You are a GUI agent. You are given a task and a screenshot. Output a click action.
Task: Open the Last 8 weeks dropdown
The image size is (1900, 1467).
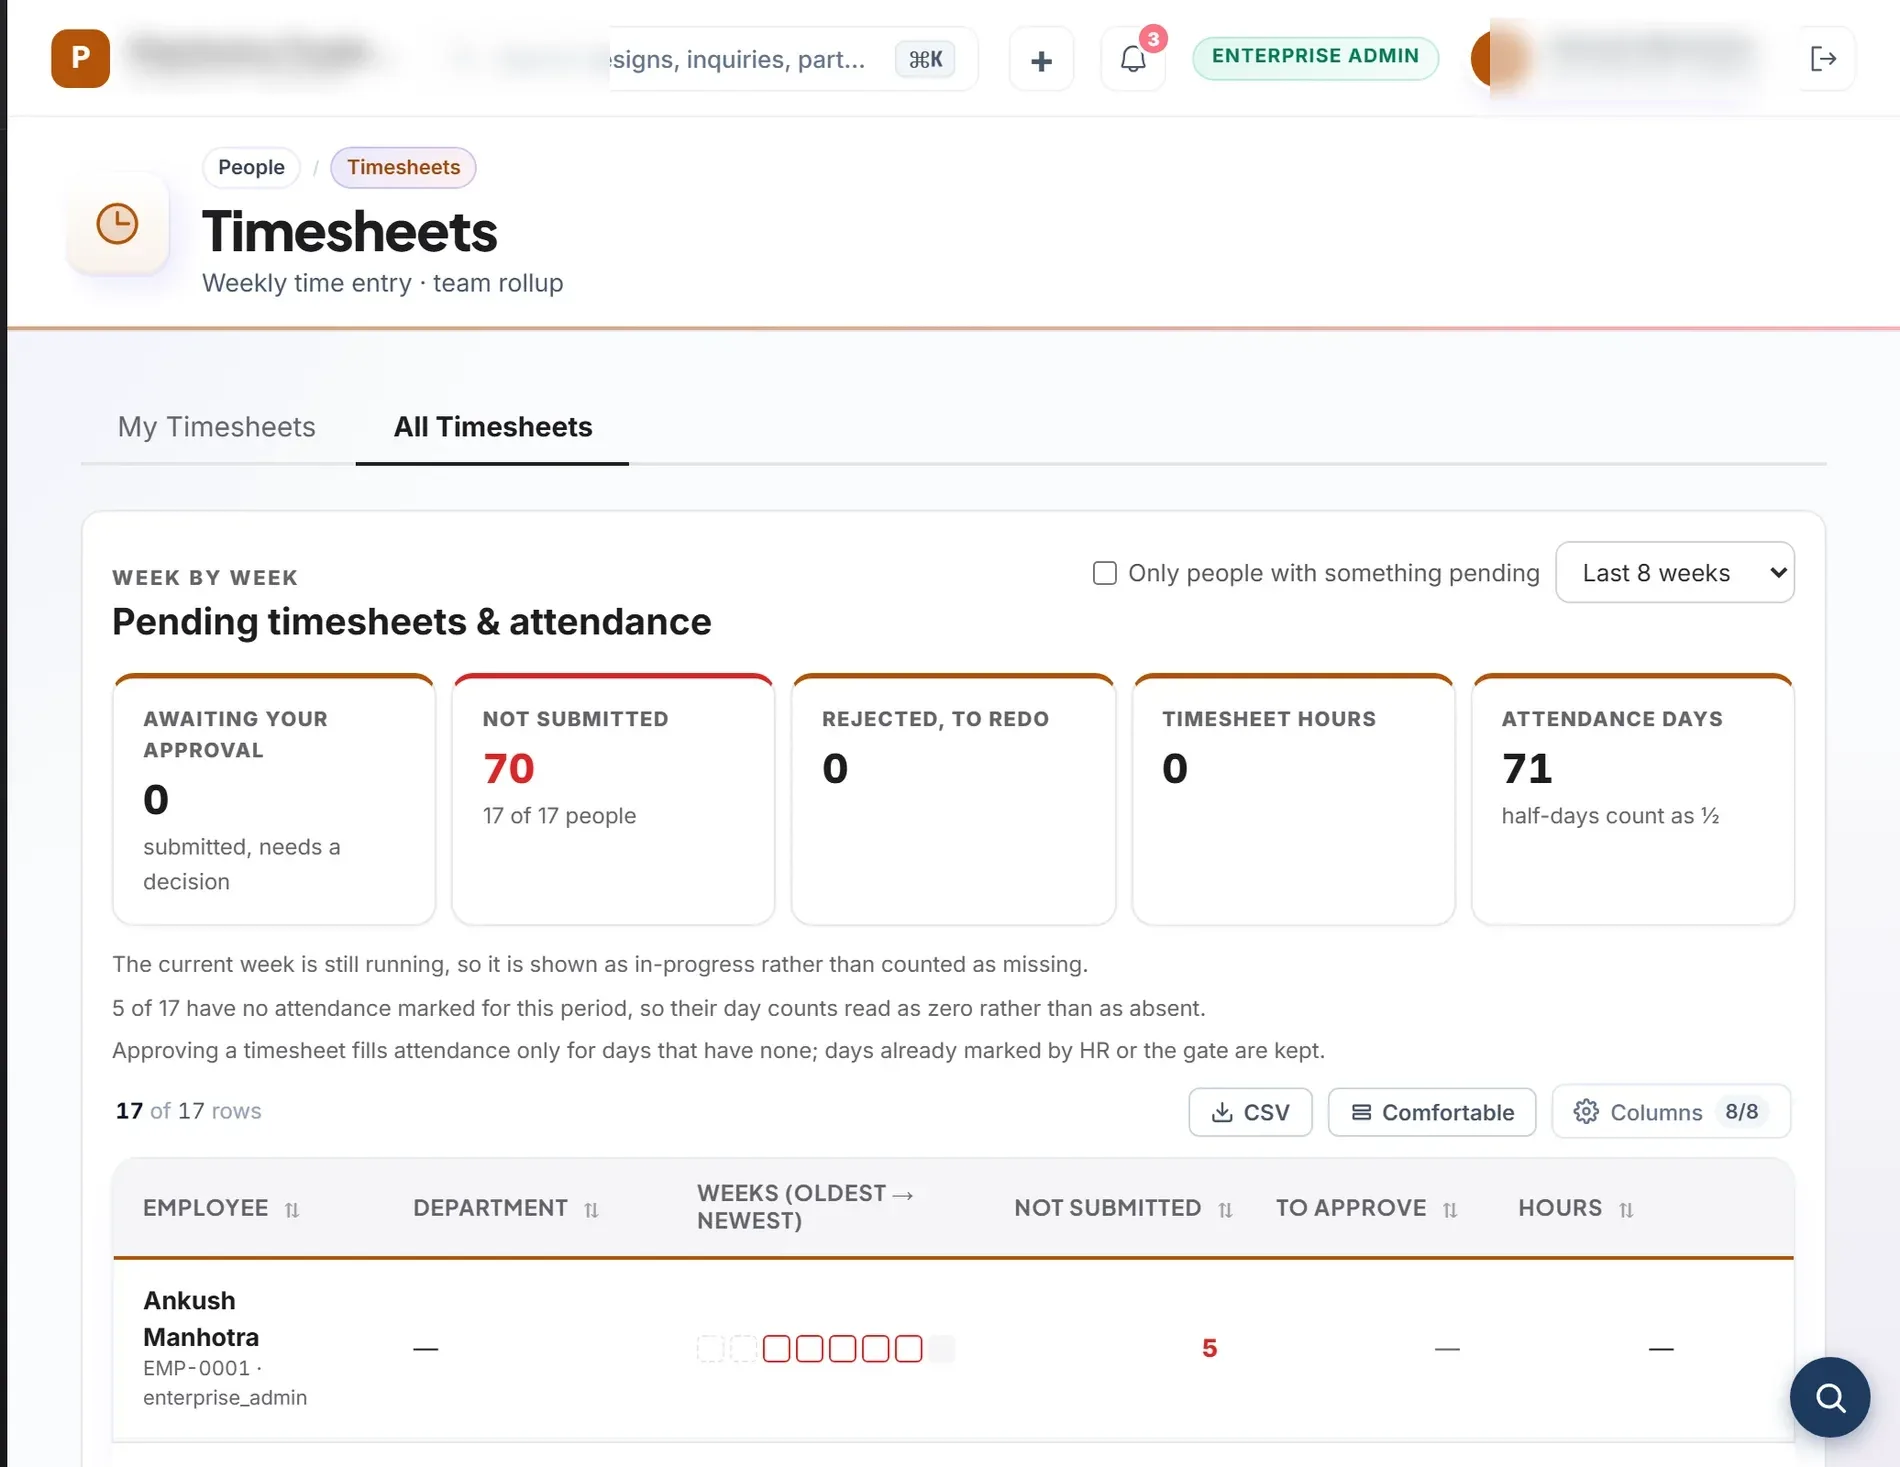coord(1674,572)
